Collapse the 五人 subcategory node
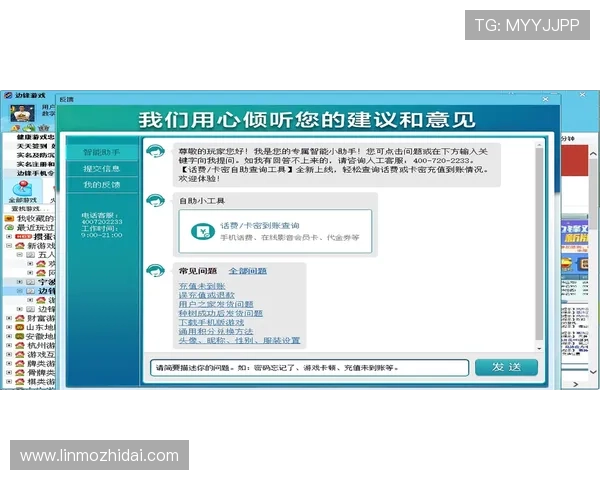The image size is (600, 480). pos(20,255)
